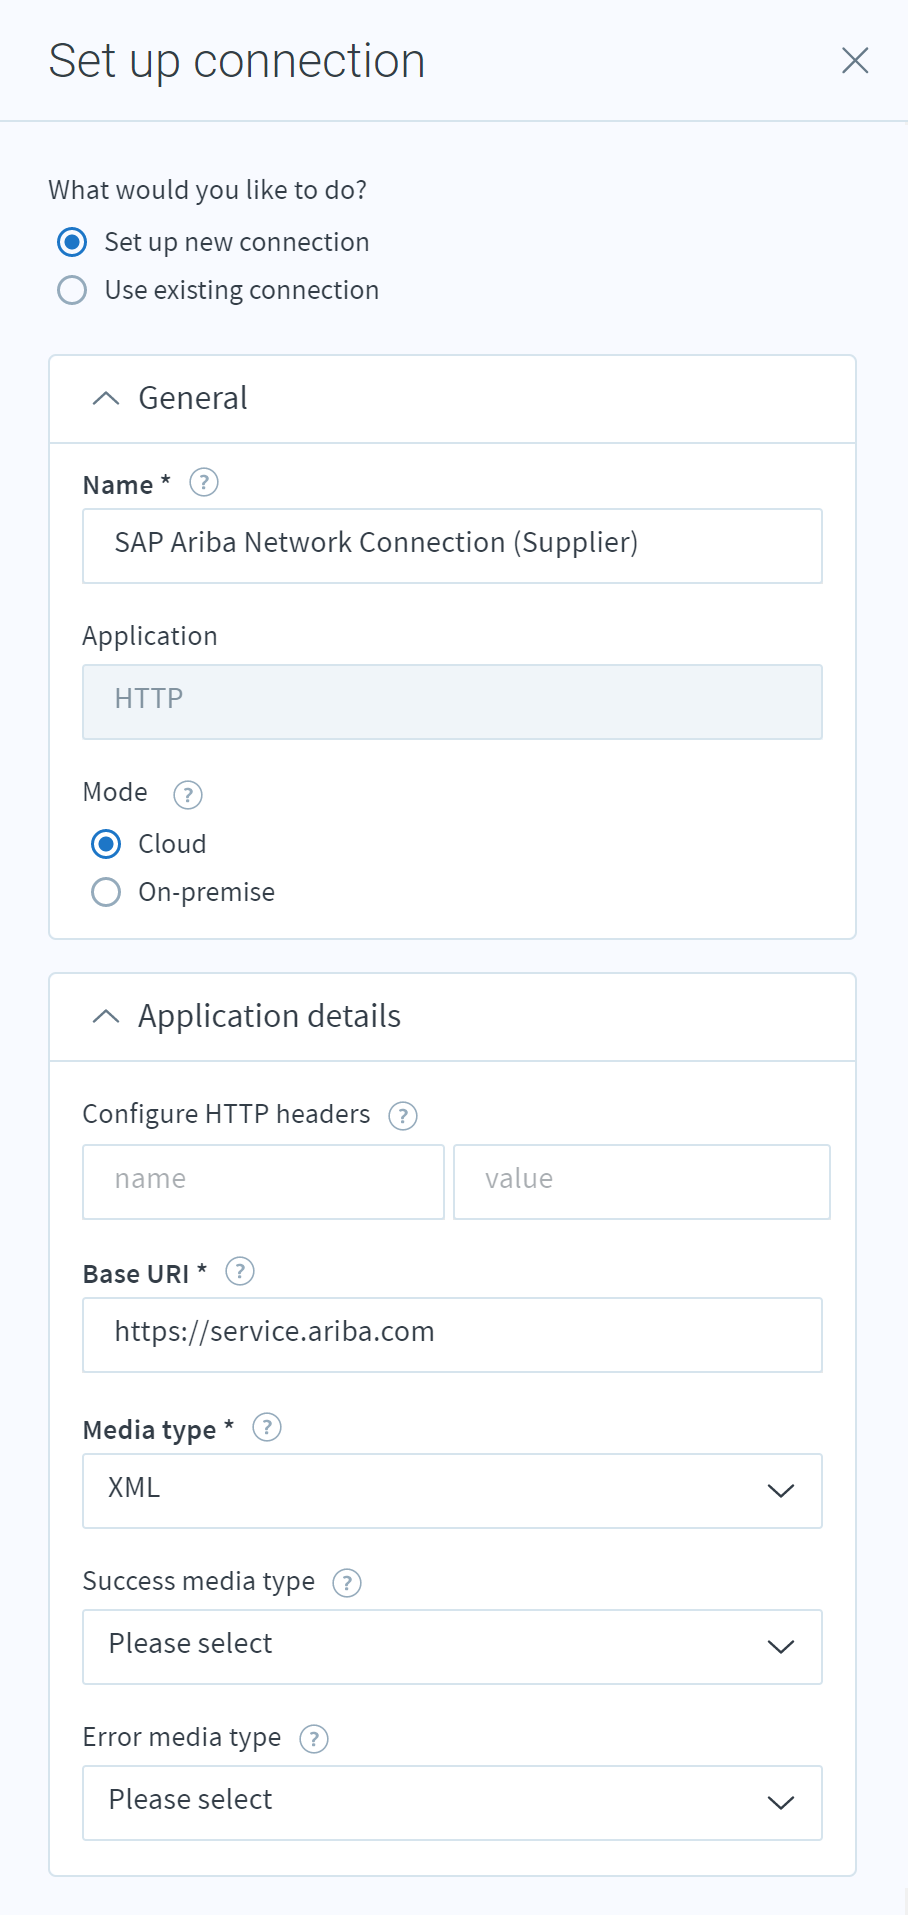The height and width of the screenshot is (1916, 908).
Task: Open the Media type XML dropdown
Action: 452,1491
